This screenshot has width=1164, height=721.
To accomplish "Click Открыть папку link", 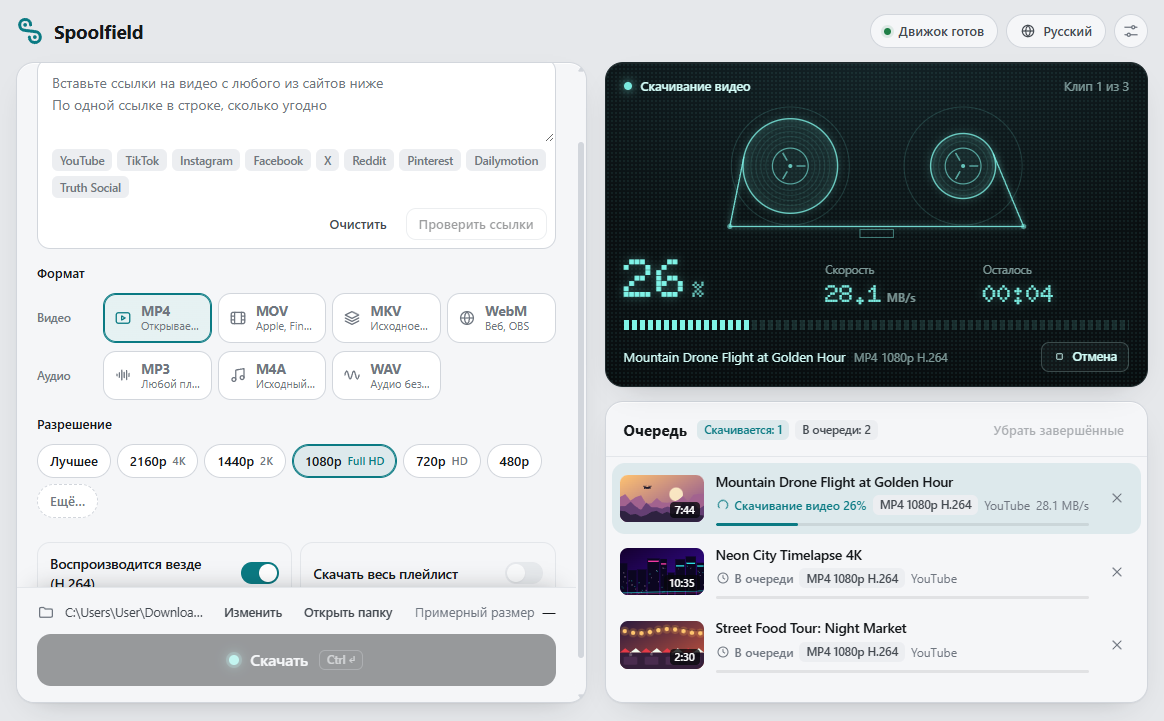I will coord(347,613).
